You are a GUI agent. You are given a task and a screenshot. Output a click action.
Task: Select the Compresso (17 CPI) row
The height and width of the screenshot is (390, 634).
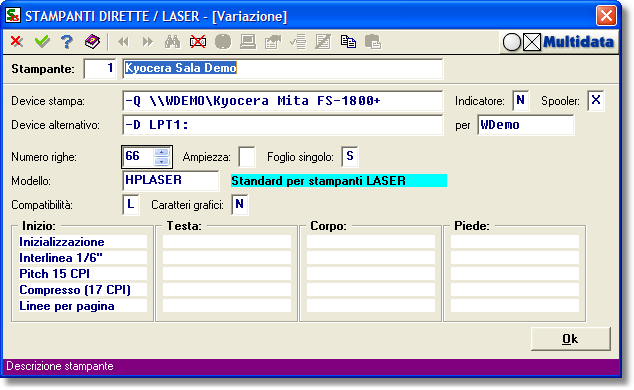82,290
